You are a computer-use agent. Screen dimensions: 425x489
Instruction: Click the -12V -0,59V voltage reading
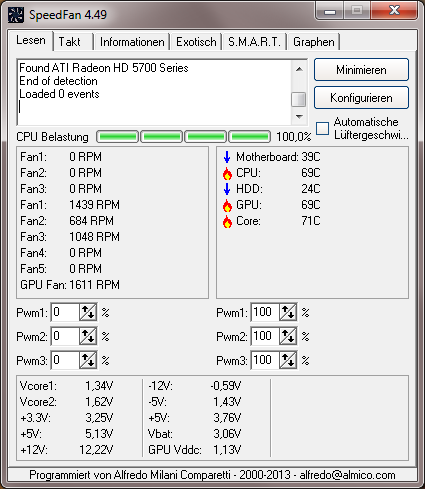(195, 386)
